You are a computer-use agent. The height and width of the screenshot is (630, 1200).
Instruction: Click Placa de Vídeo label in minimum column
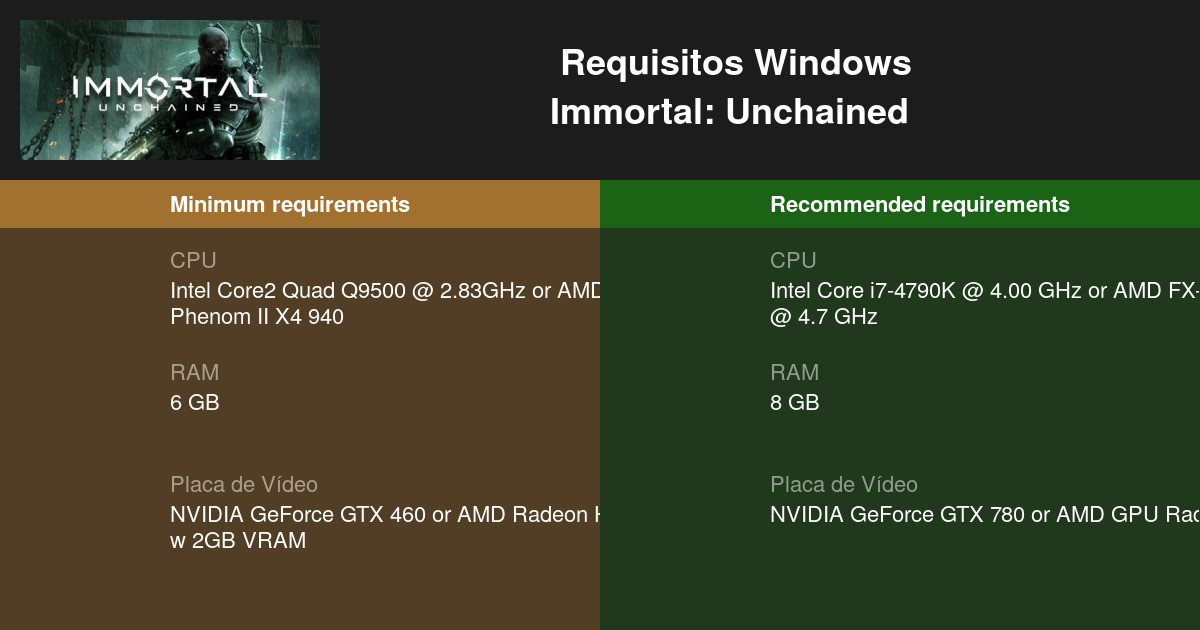(x=244, y=485)
